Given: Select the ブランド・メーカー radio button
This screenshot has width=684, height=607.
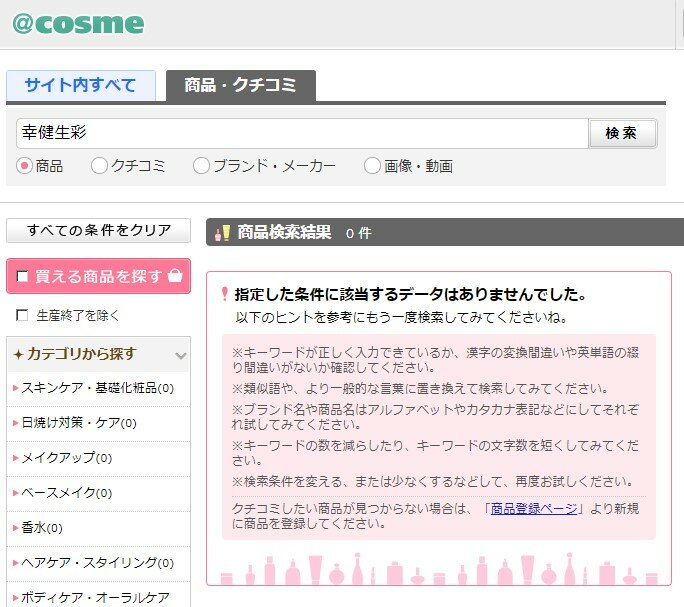Looking at the screenshot, I should click(x=201, y=166).
